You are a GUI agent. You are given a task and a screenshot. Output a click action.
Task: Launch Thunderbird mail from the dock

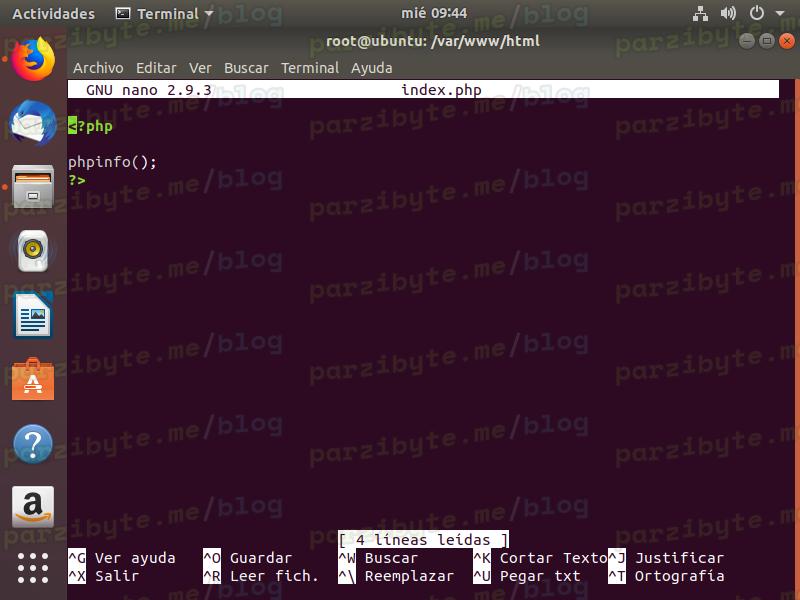pyautogui.click(x=33, y=124)
